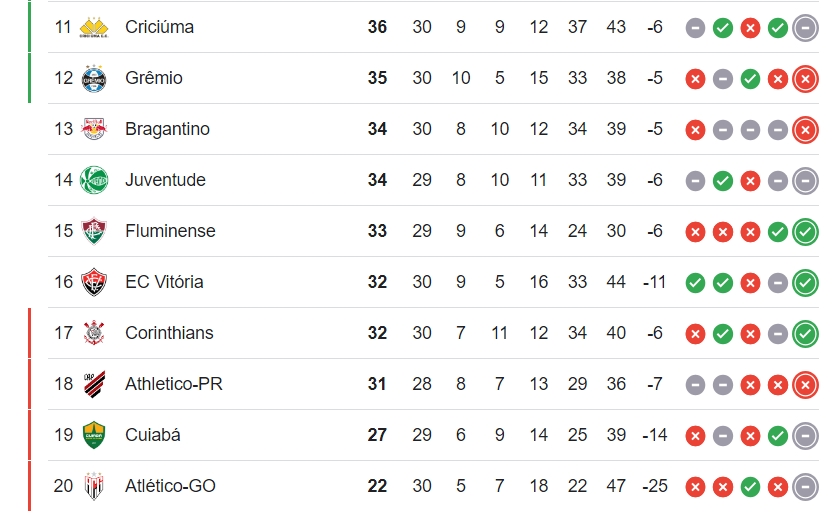835x515 pixels.
Task: Click the Corinthians club crest
Action: point(94,333)
